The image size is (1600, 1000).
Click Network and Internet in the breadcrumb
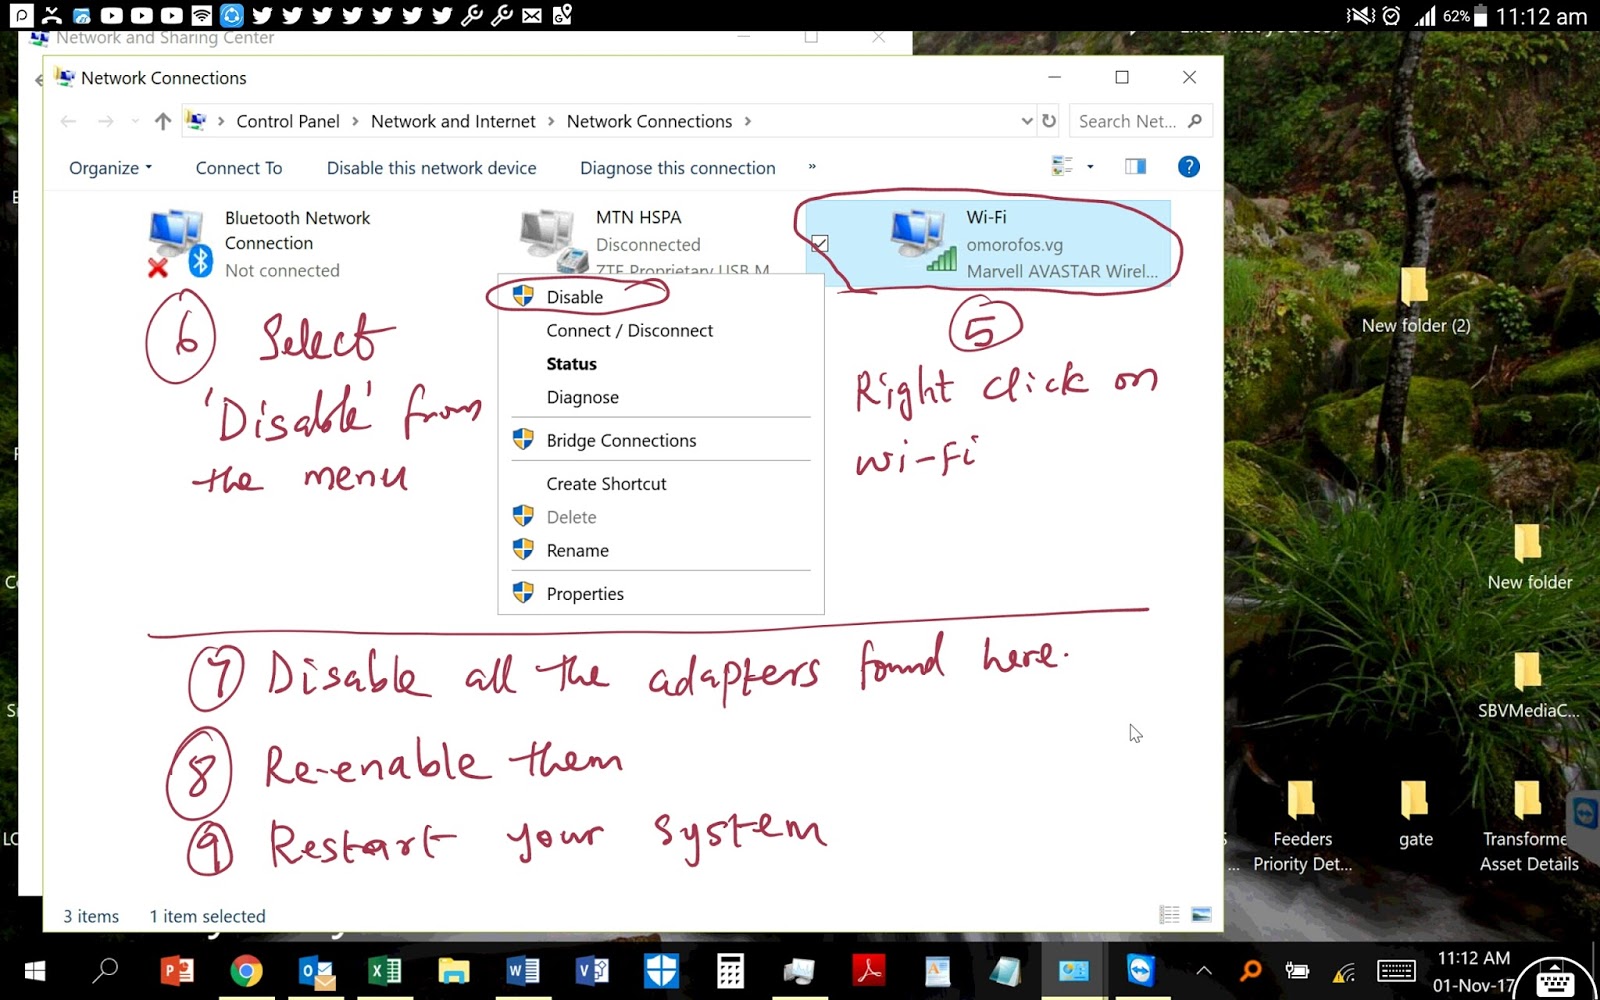click(452, 120)
